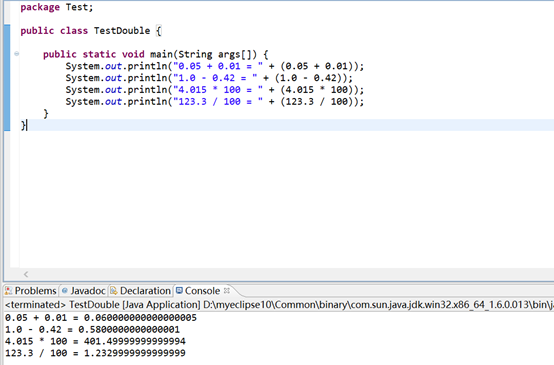Click the println line for 4.015 * 100

(214, 90)
